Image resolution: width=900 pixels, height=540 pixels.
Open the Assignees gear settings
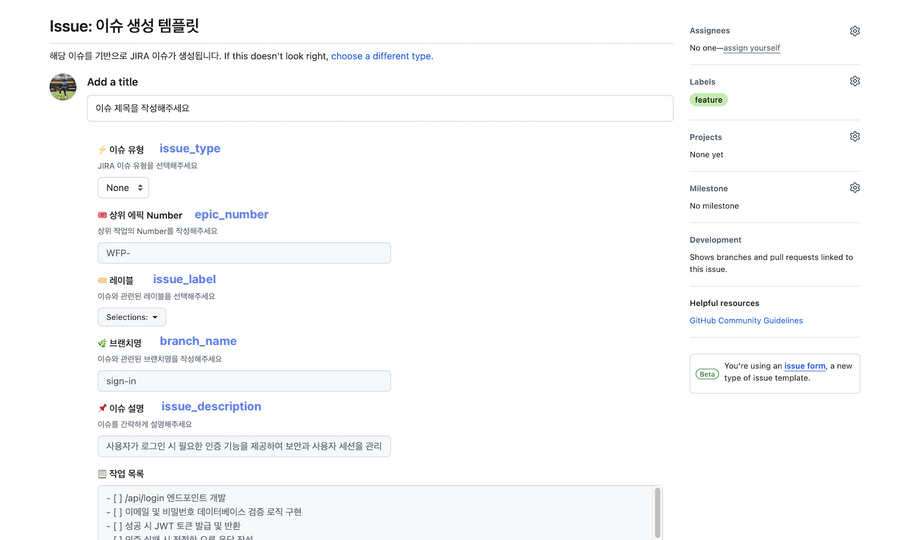click(x=855, y=31)
